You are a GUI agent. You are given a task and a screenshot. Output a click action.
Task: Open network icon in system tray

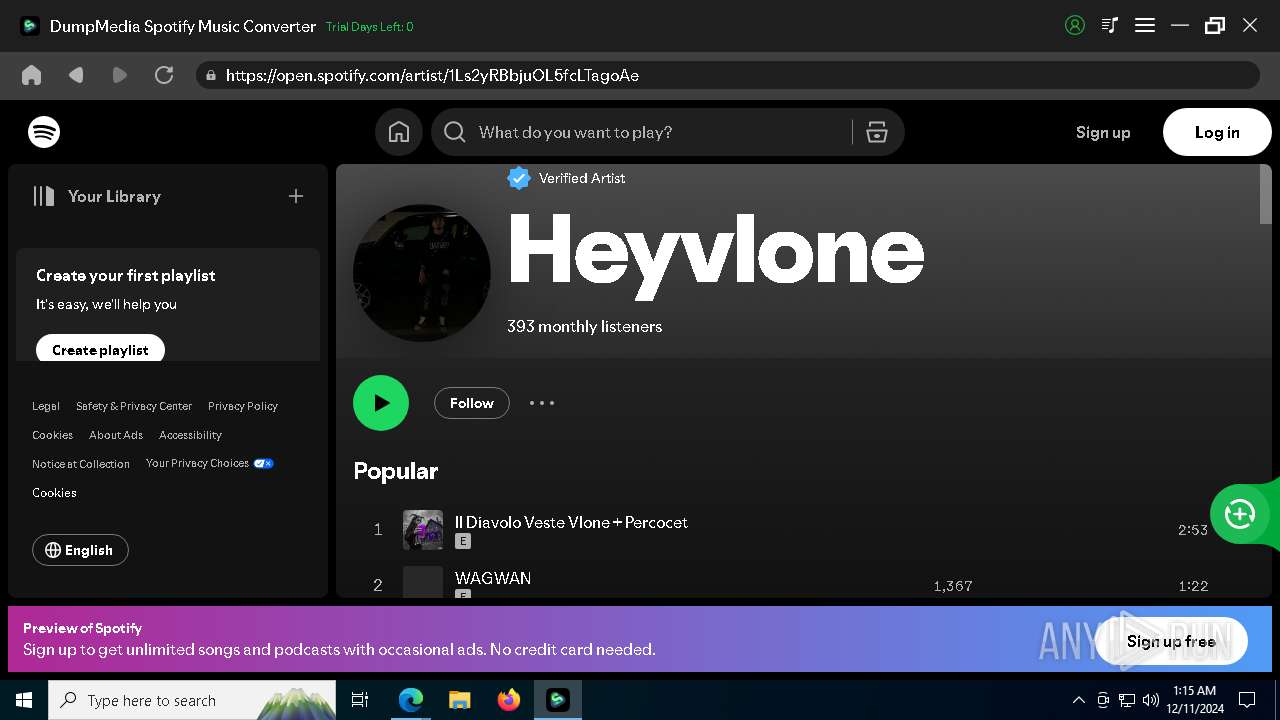(x=1127, y=700)
